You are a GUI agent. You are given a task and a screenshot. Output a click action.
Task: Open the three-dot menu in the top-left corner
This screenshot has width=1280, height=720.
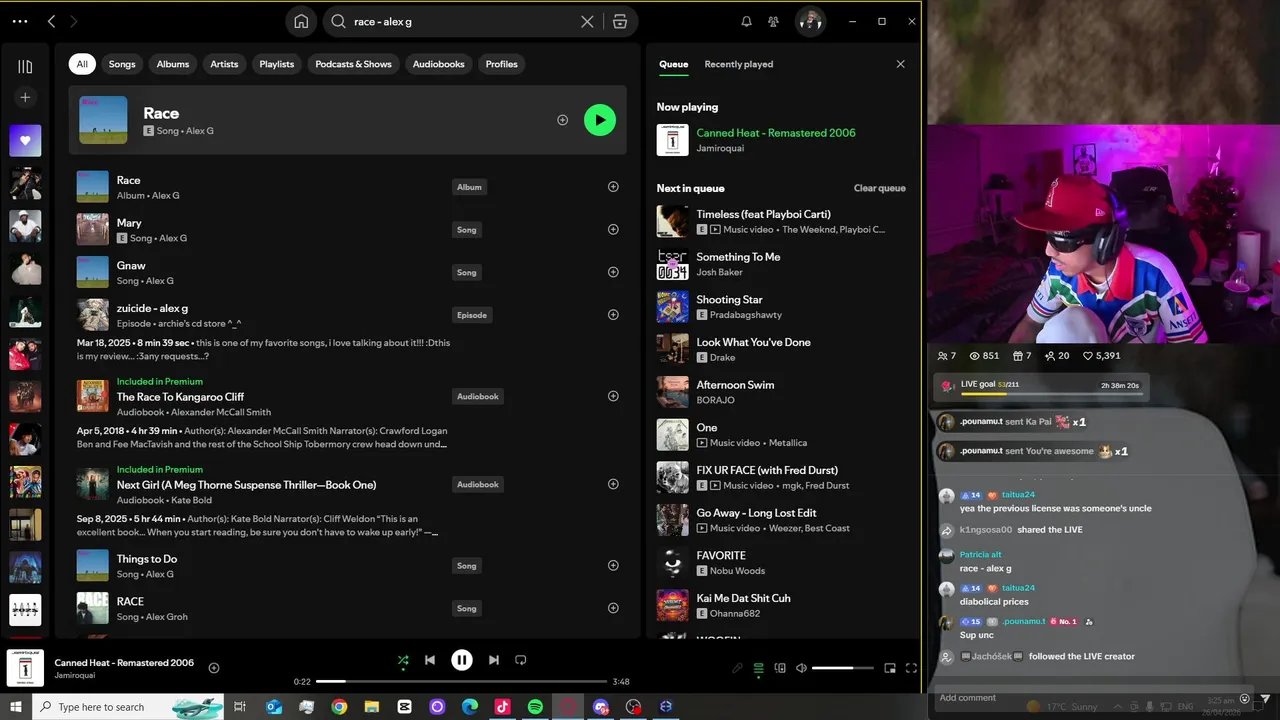(20, 21)
